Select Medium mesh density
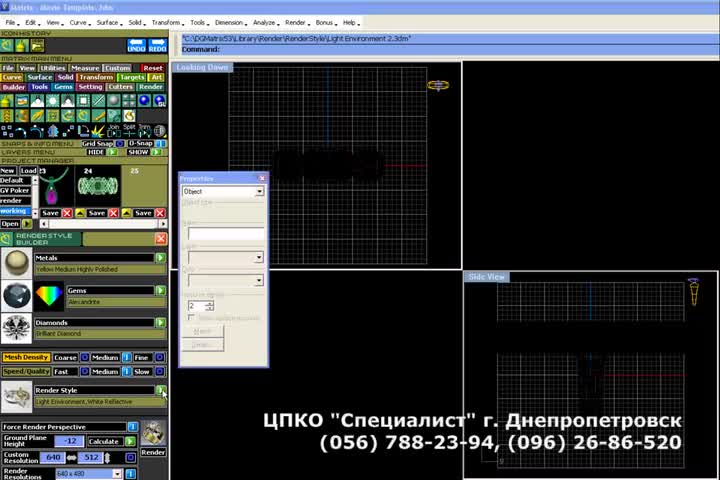This screenshot has width=720, height=480. pyautogui.click(x=126, y=357)
